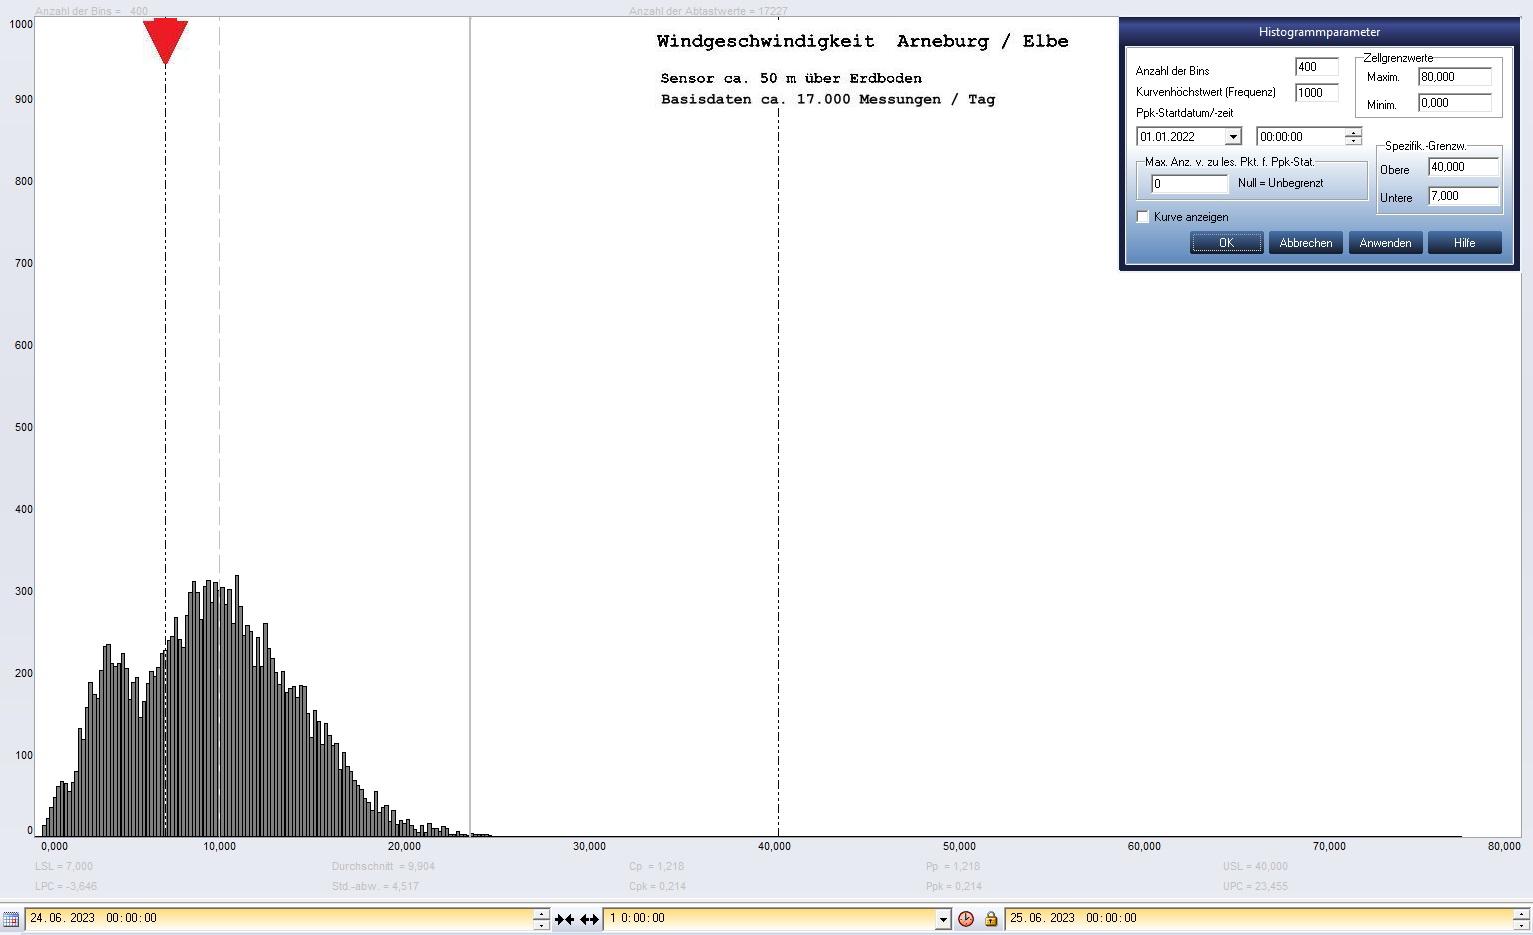This screenshot has width=1533, height=935.
Task: Click the Untere specification limit field
Action: tap(1463, 196)
